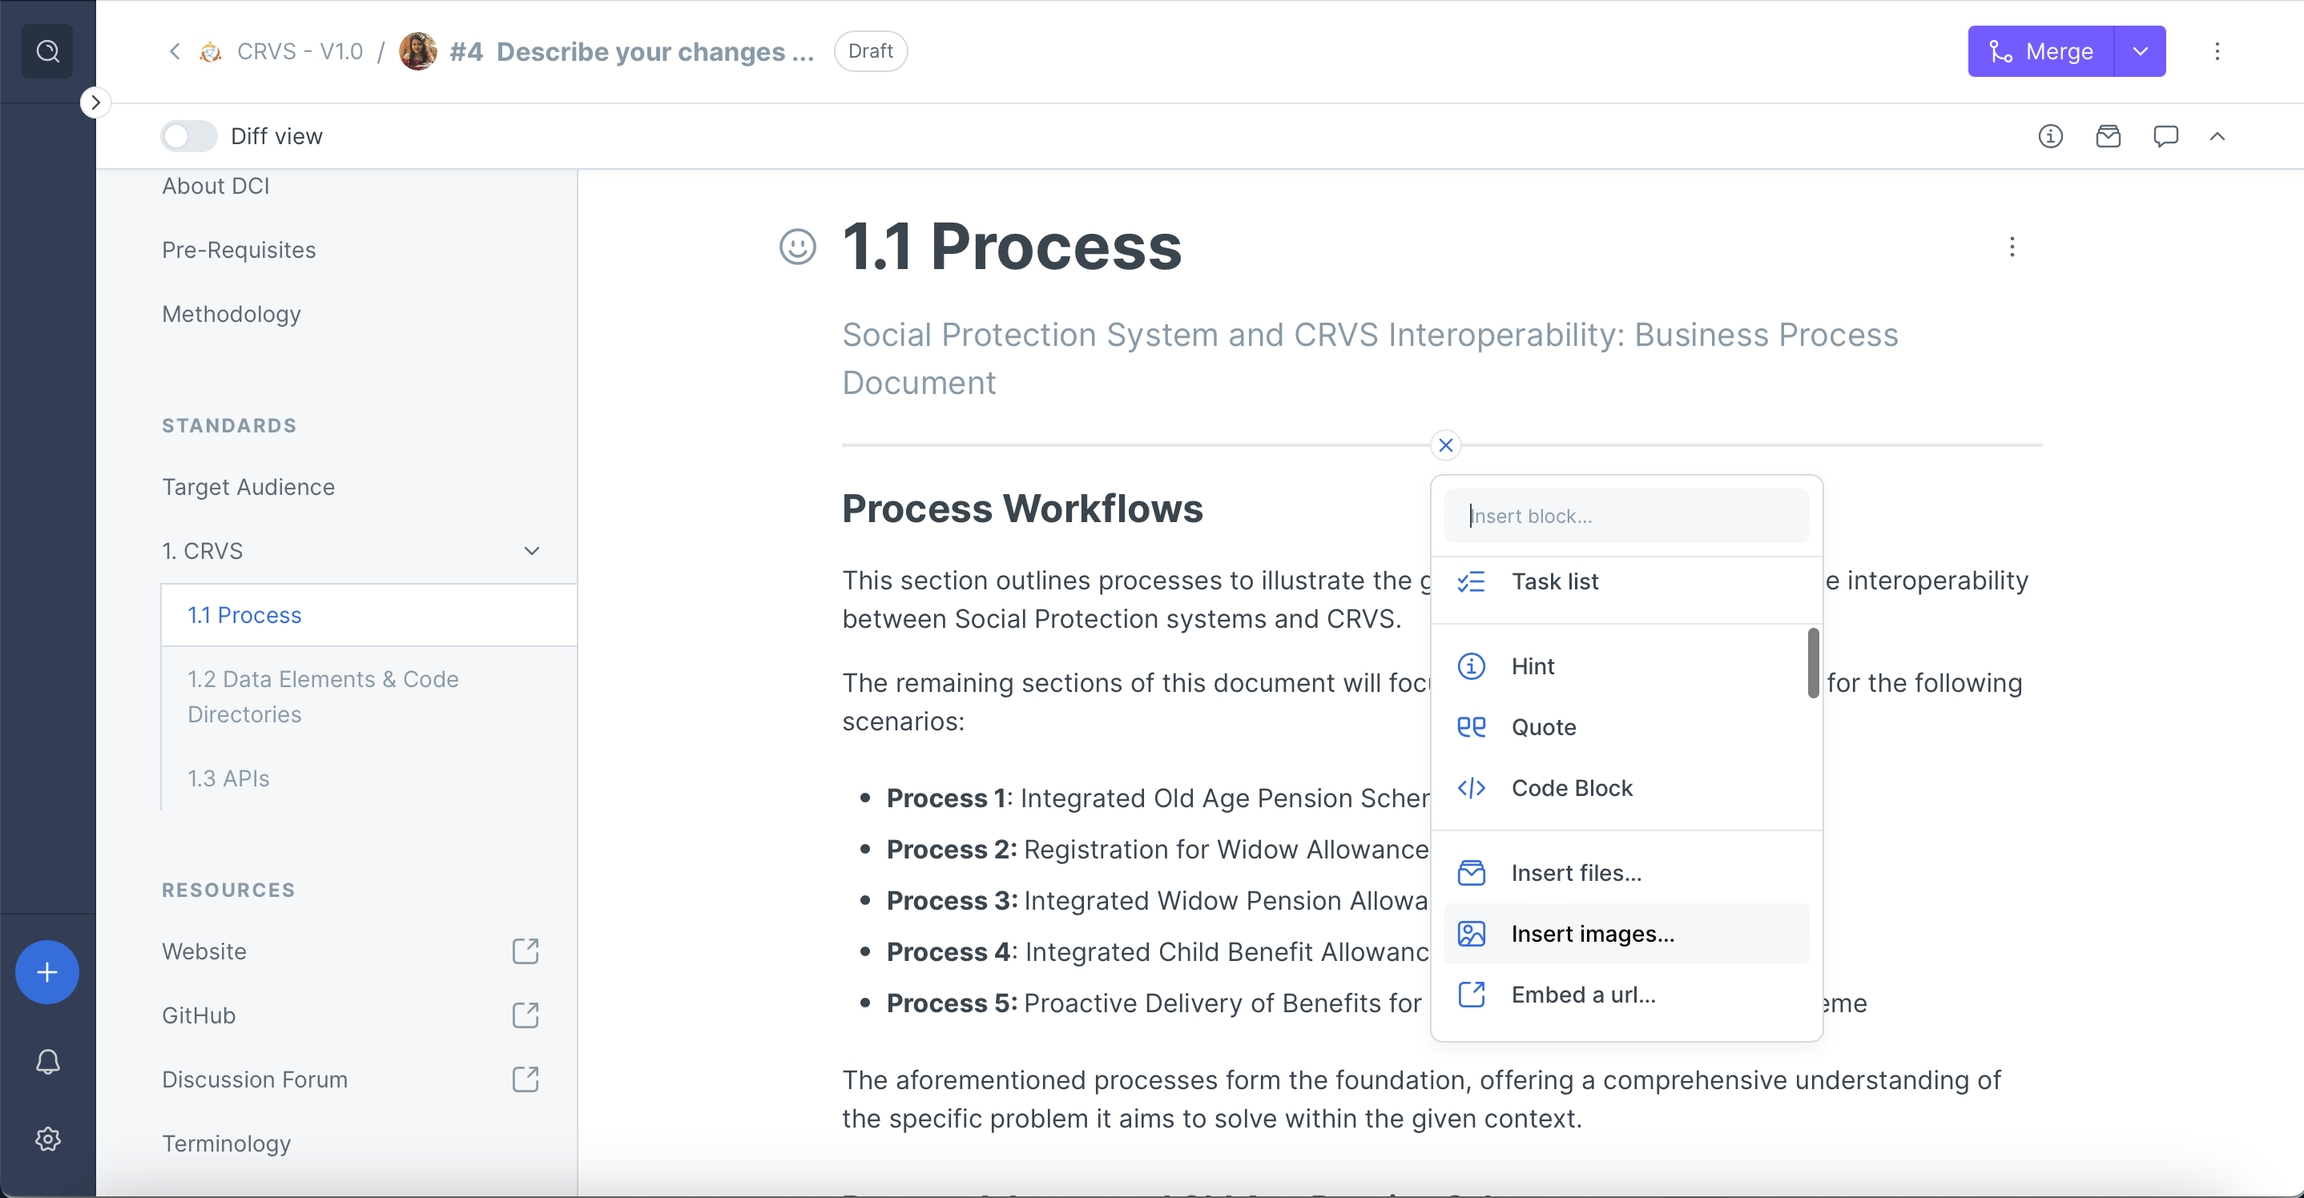This screenshot has width=2304, height=1198.
Task: Choose Code Block from insert menu
Action: pos(1571,788)
